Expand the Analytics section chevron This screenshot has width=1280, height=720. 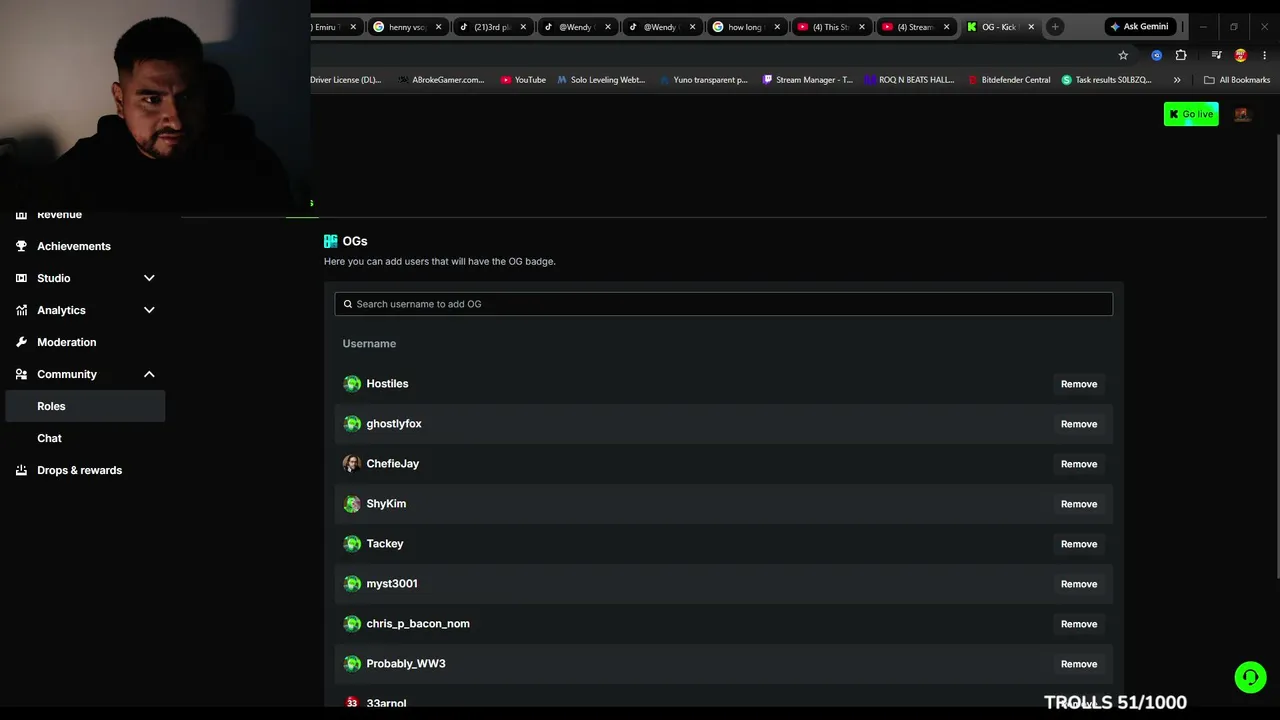(149, 310)
